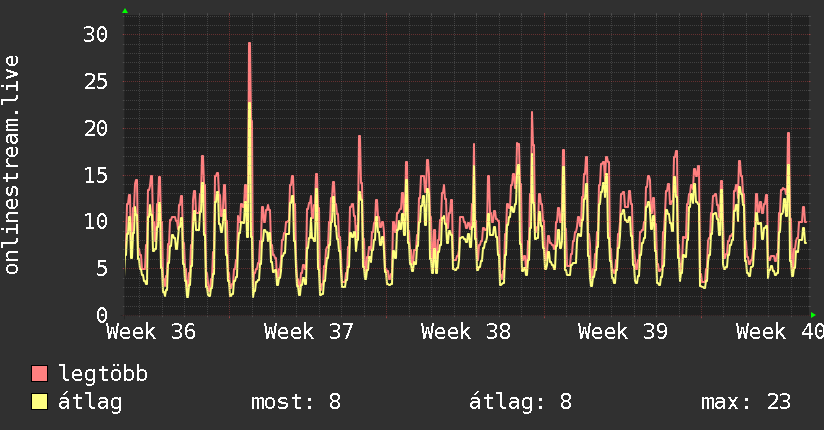Click the y-axis value 30

coord(96,35)
